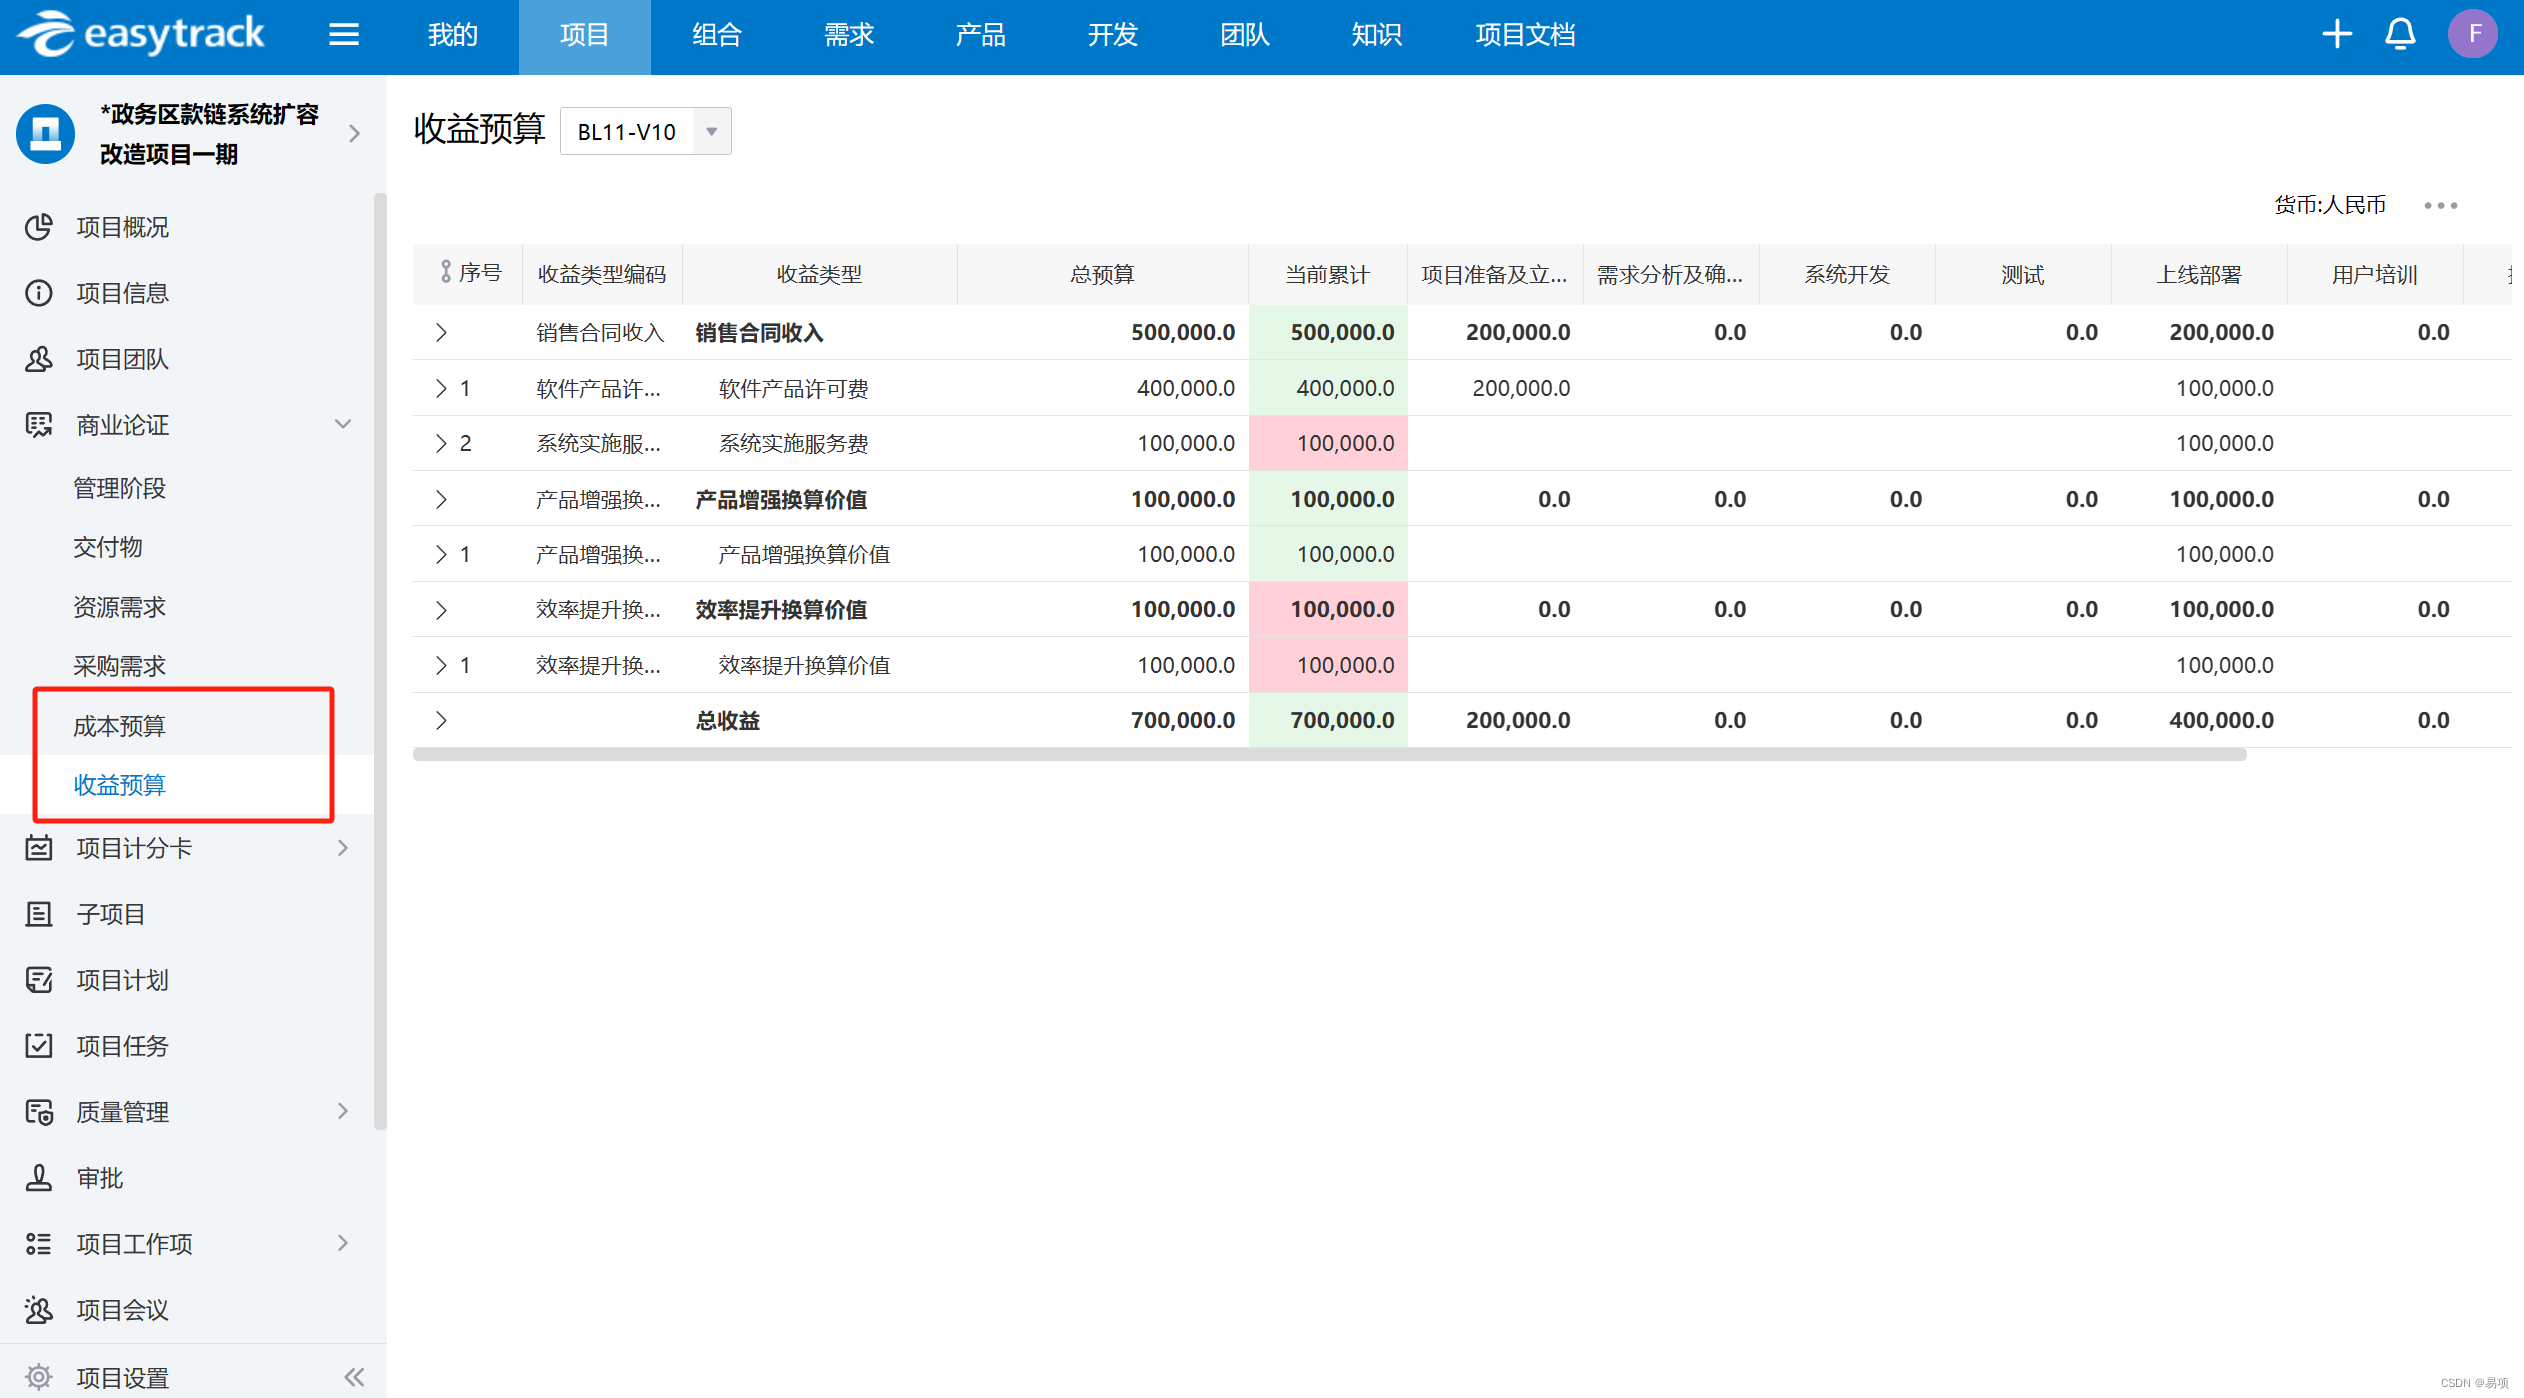
Task: Expand the 软件产品许可费 row
Action: click(x=441, y=388)
